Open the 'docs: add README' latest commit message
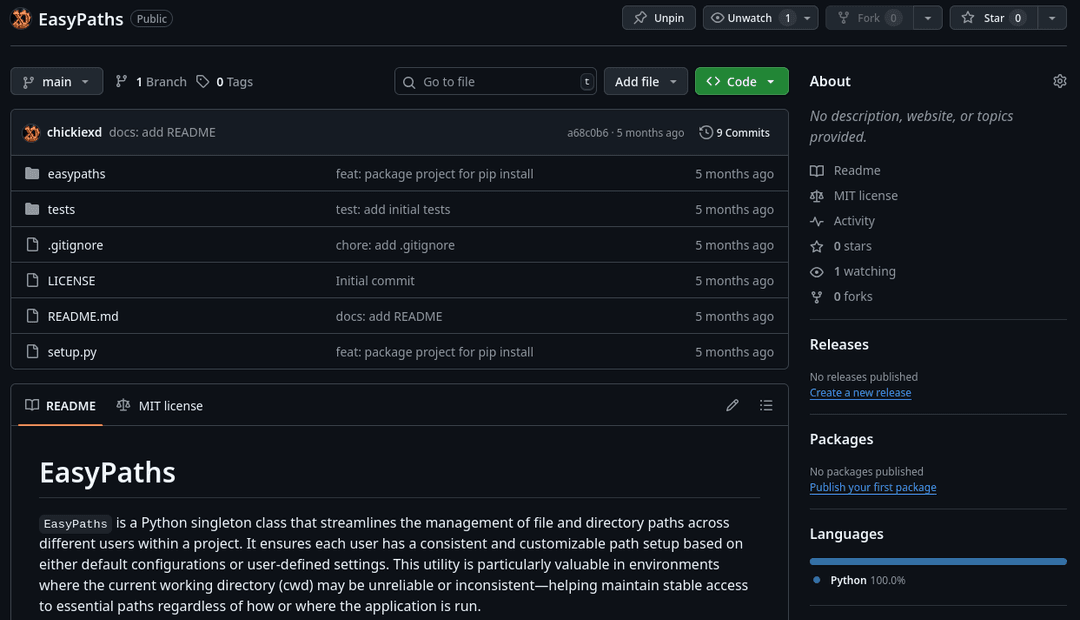The image size is (1080, 620). click(162, 132)
